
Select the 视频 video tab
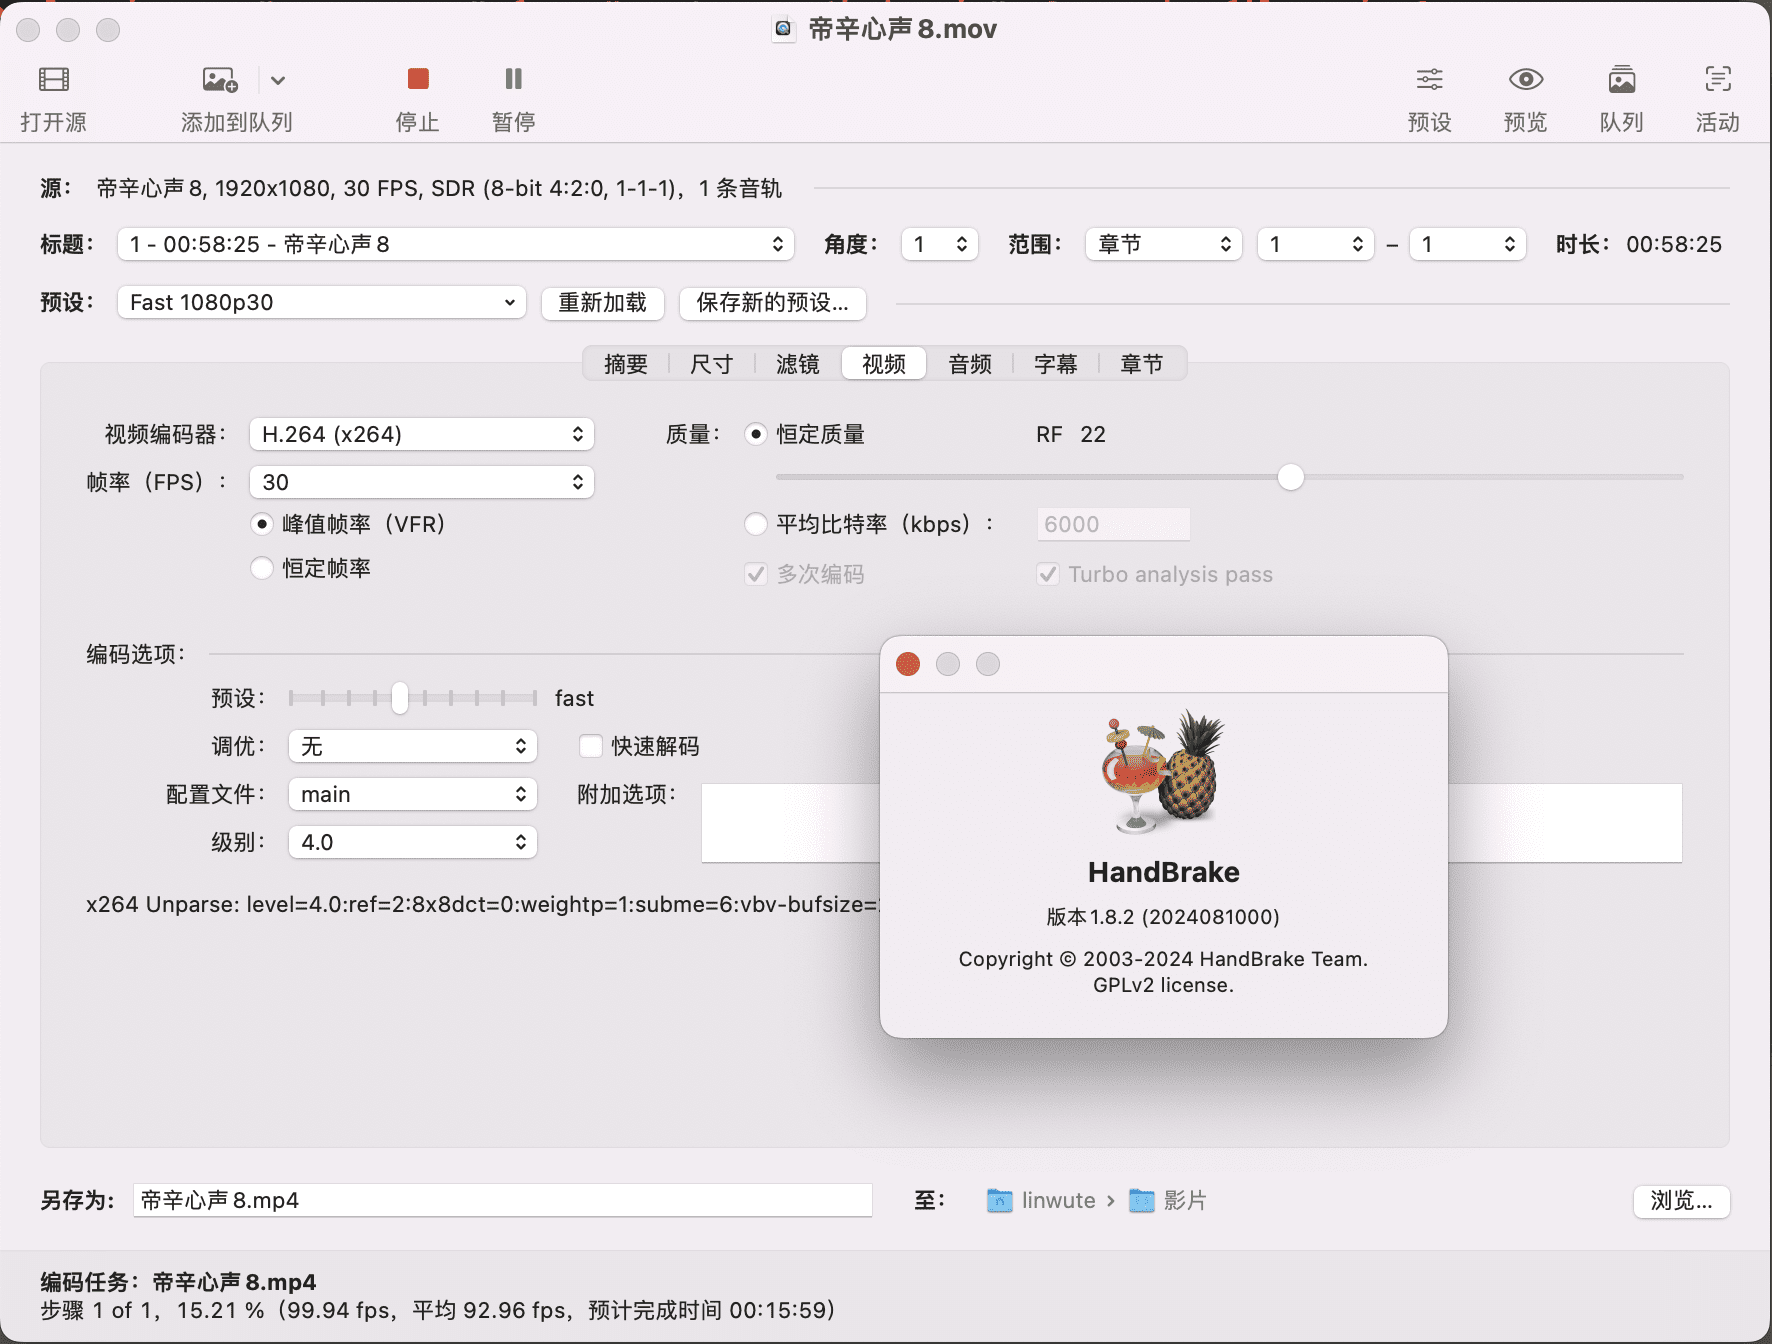[884, 364]
